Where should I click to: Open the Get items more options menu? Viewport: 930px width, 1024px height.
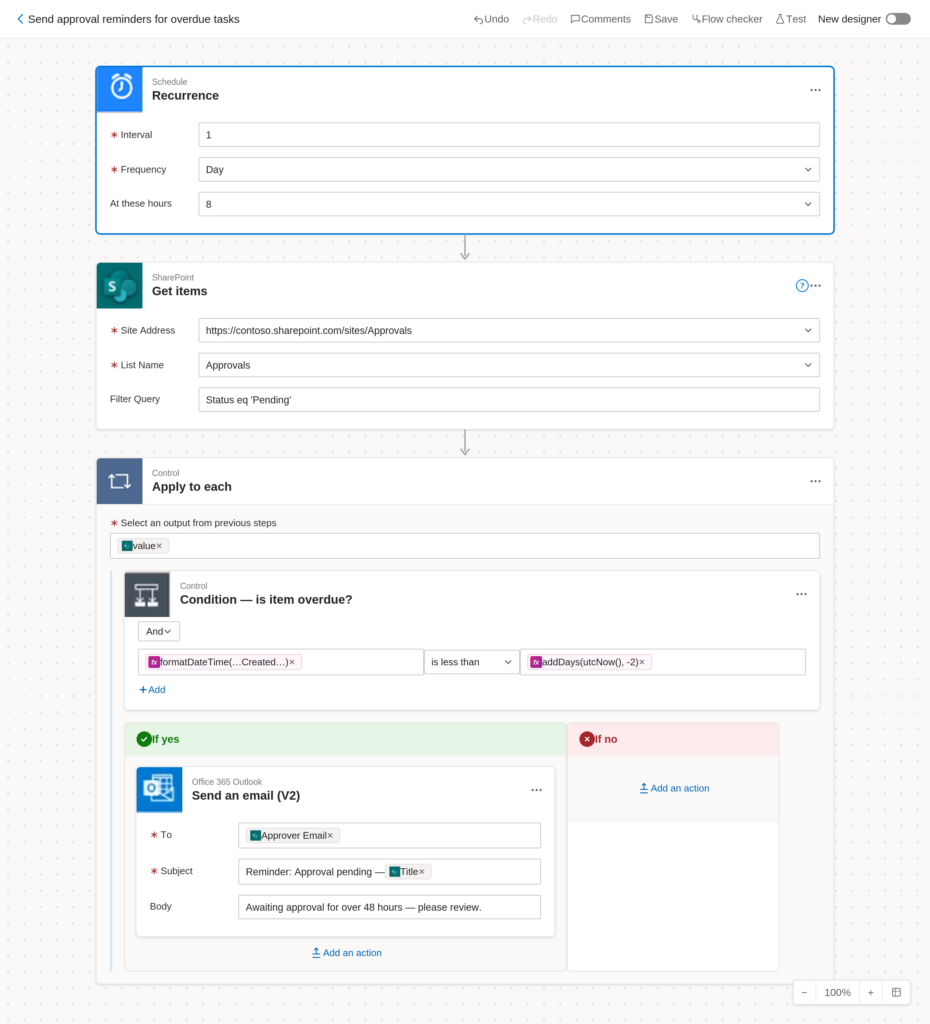pyautogui.click(x=816, y=285)
